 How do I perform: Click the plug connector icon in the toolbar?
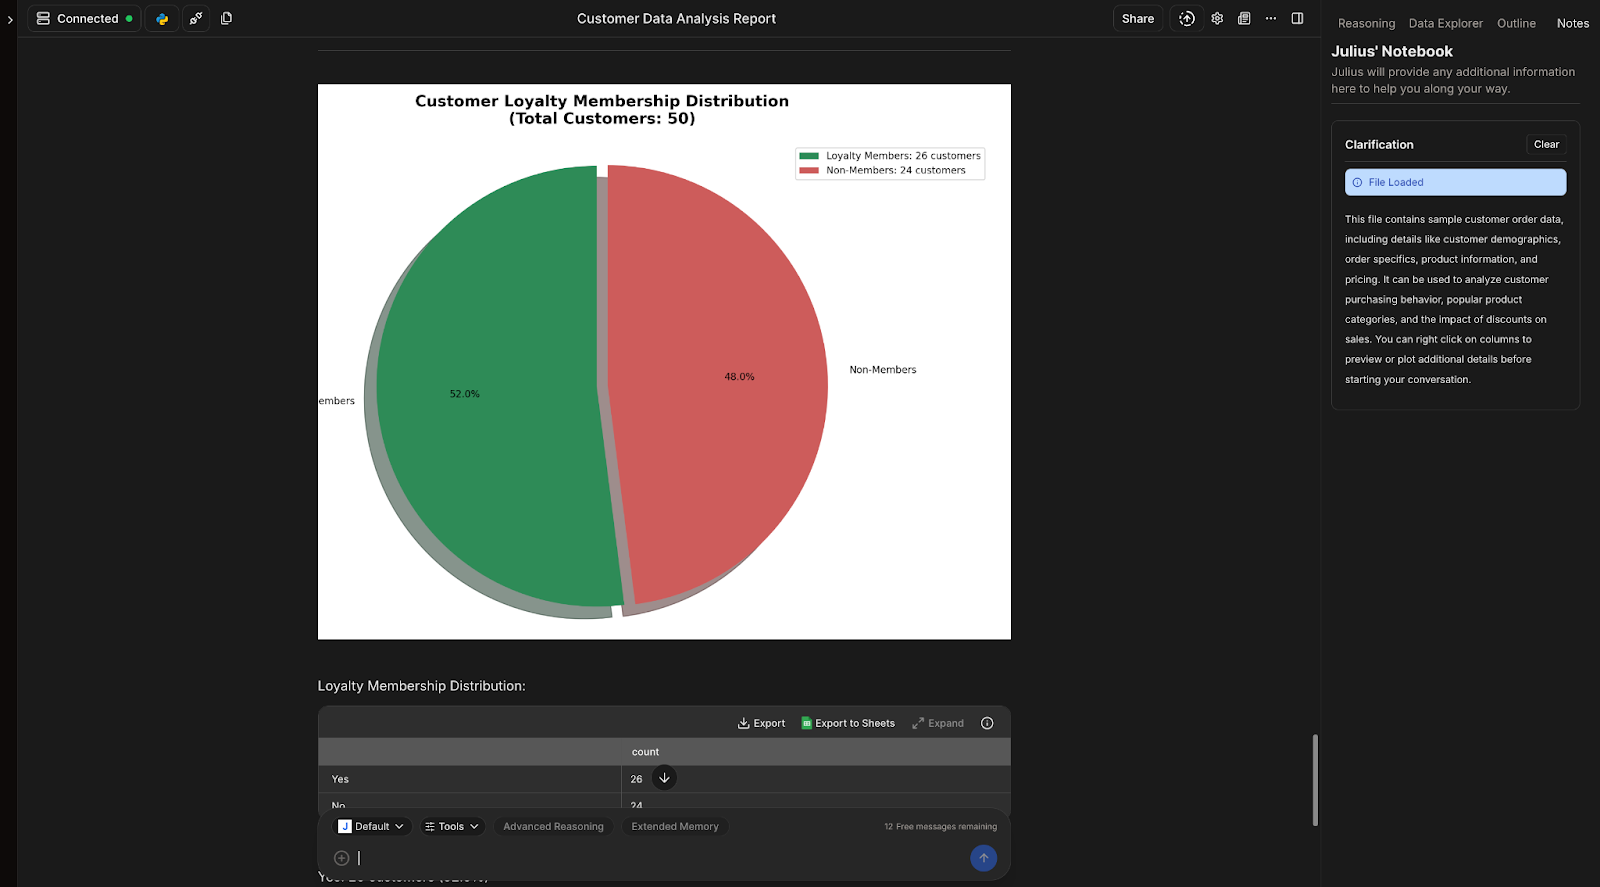(x=196, y=19)
